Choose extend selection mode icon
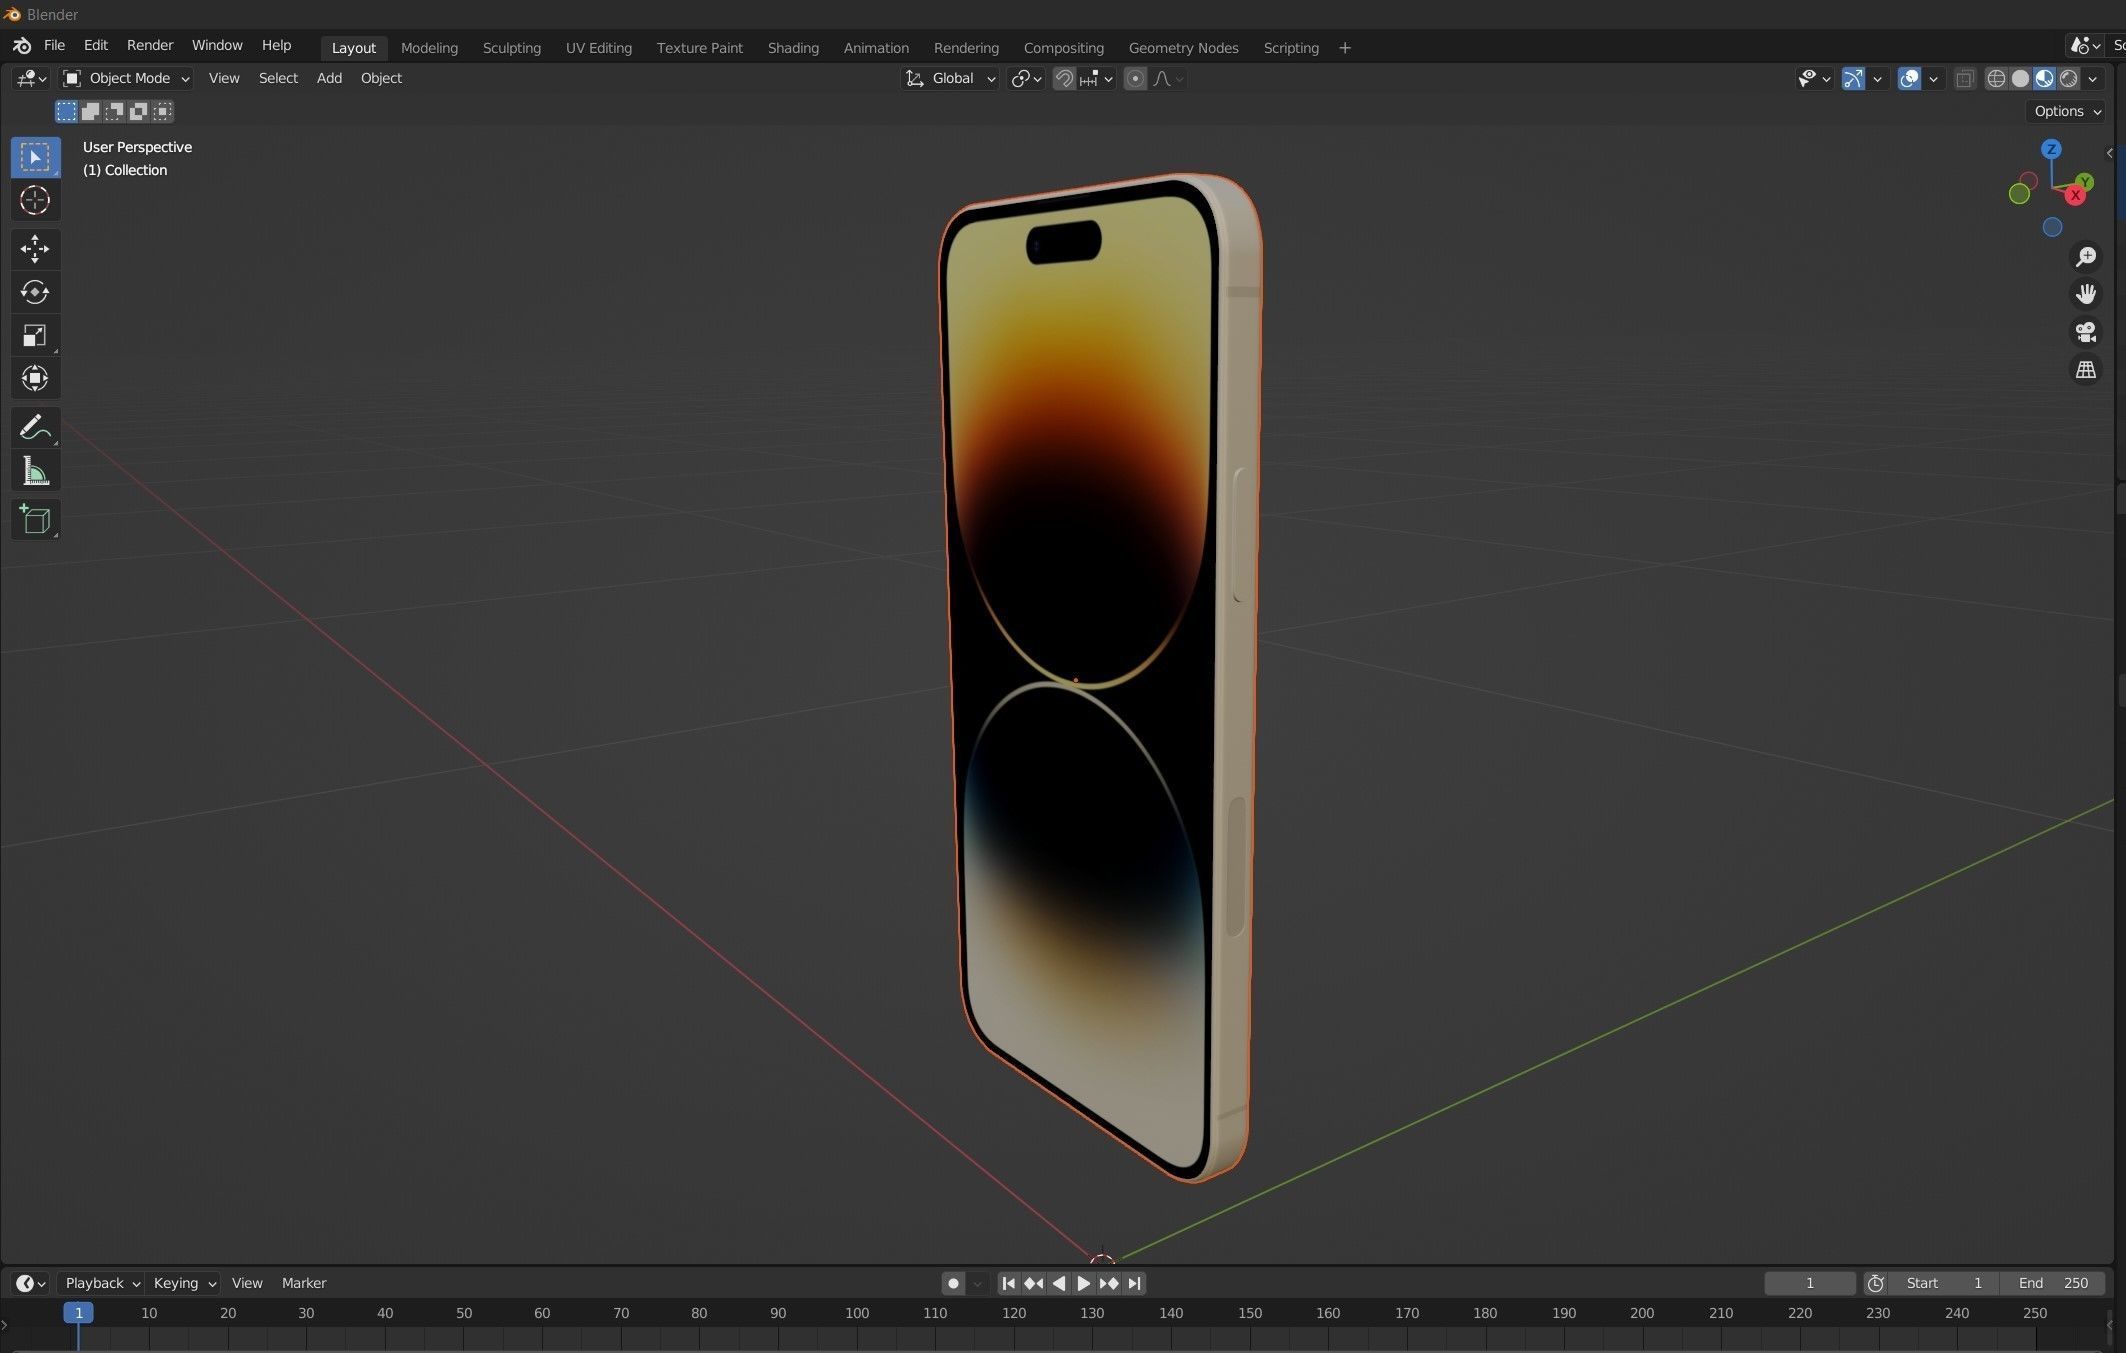Screen dimensions: 2126x1353 90,111
